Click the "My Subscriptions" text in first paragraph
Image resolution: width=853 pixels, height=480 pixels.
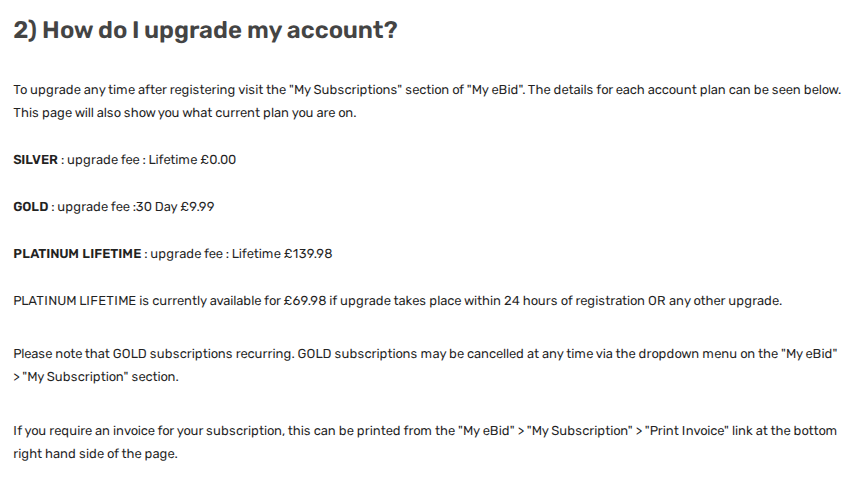click(345, 90)
